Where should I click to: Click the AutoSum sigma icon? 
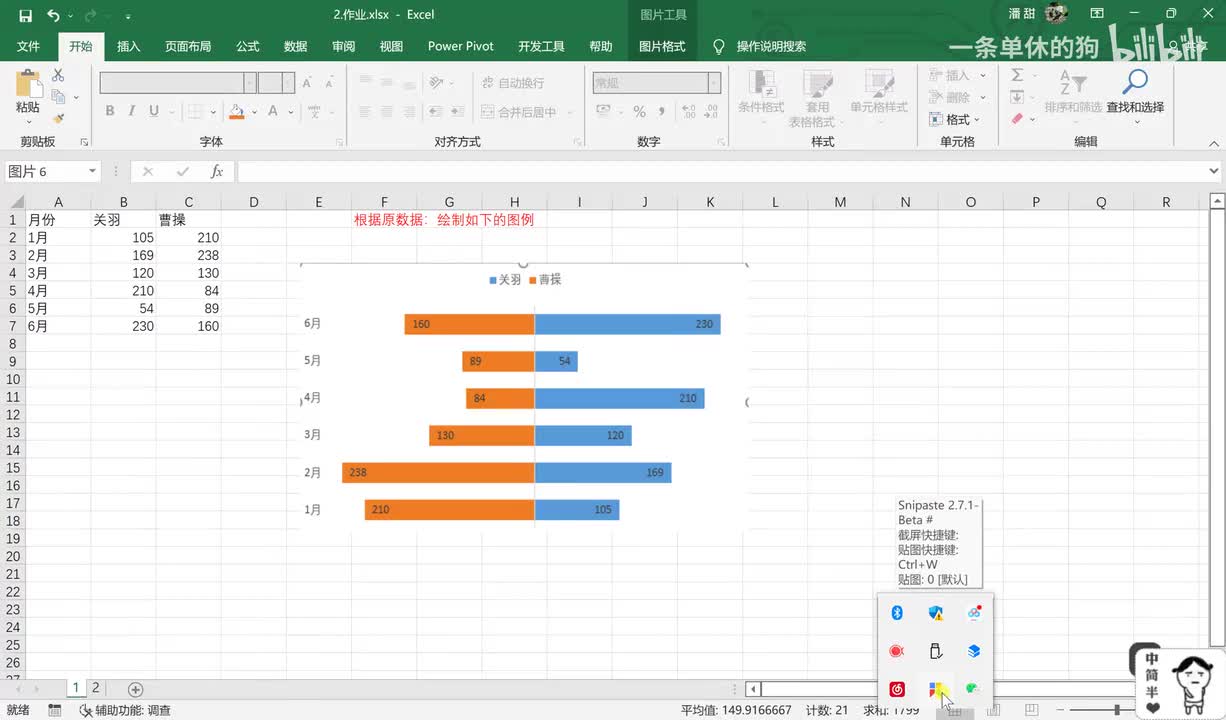[x=1017, y=75]
